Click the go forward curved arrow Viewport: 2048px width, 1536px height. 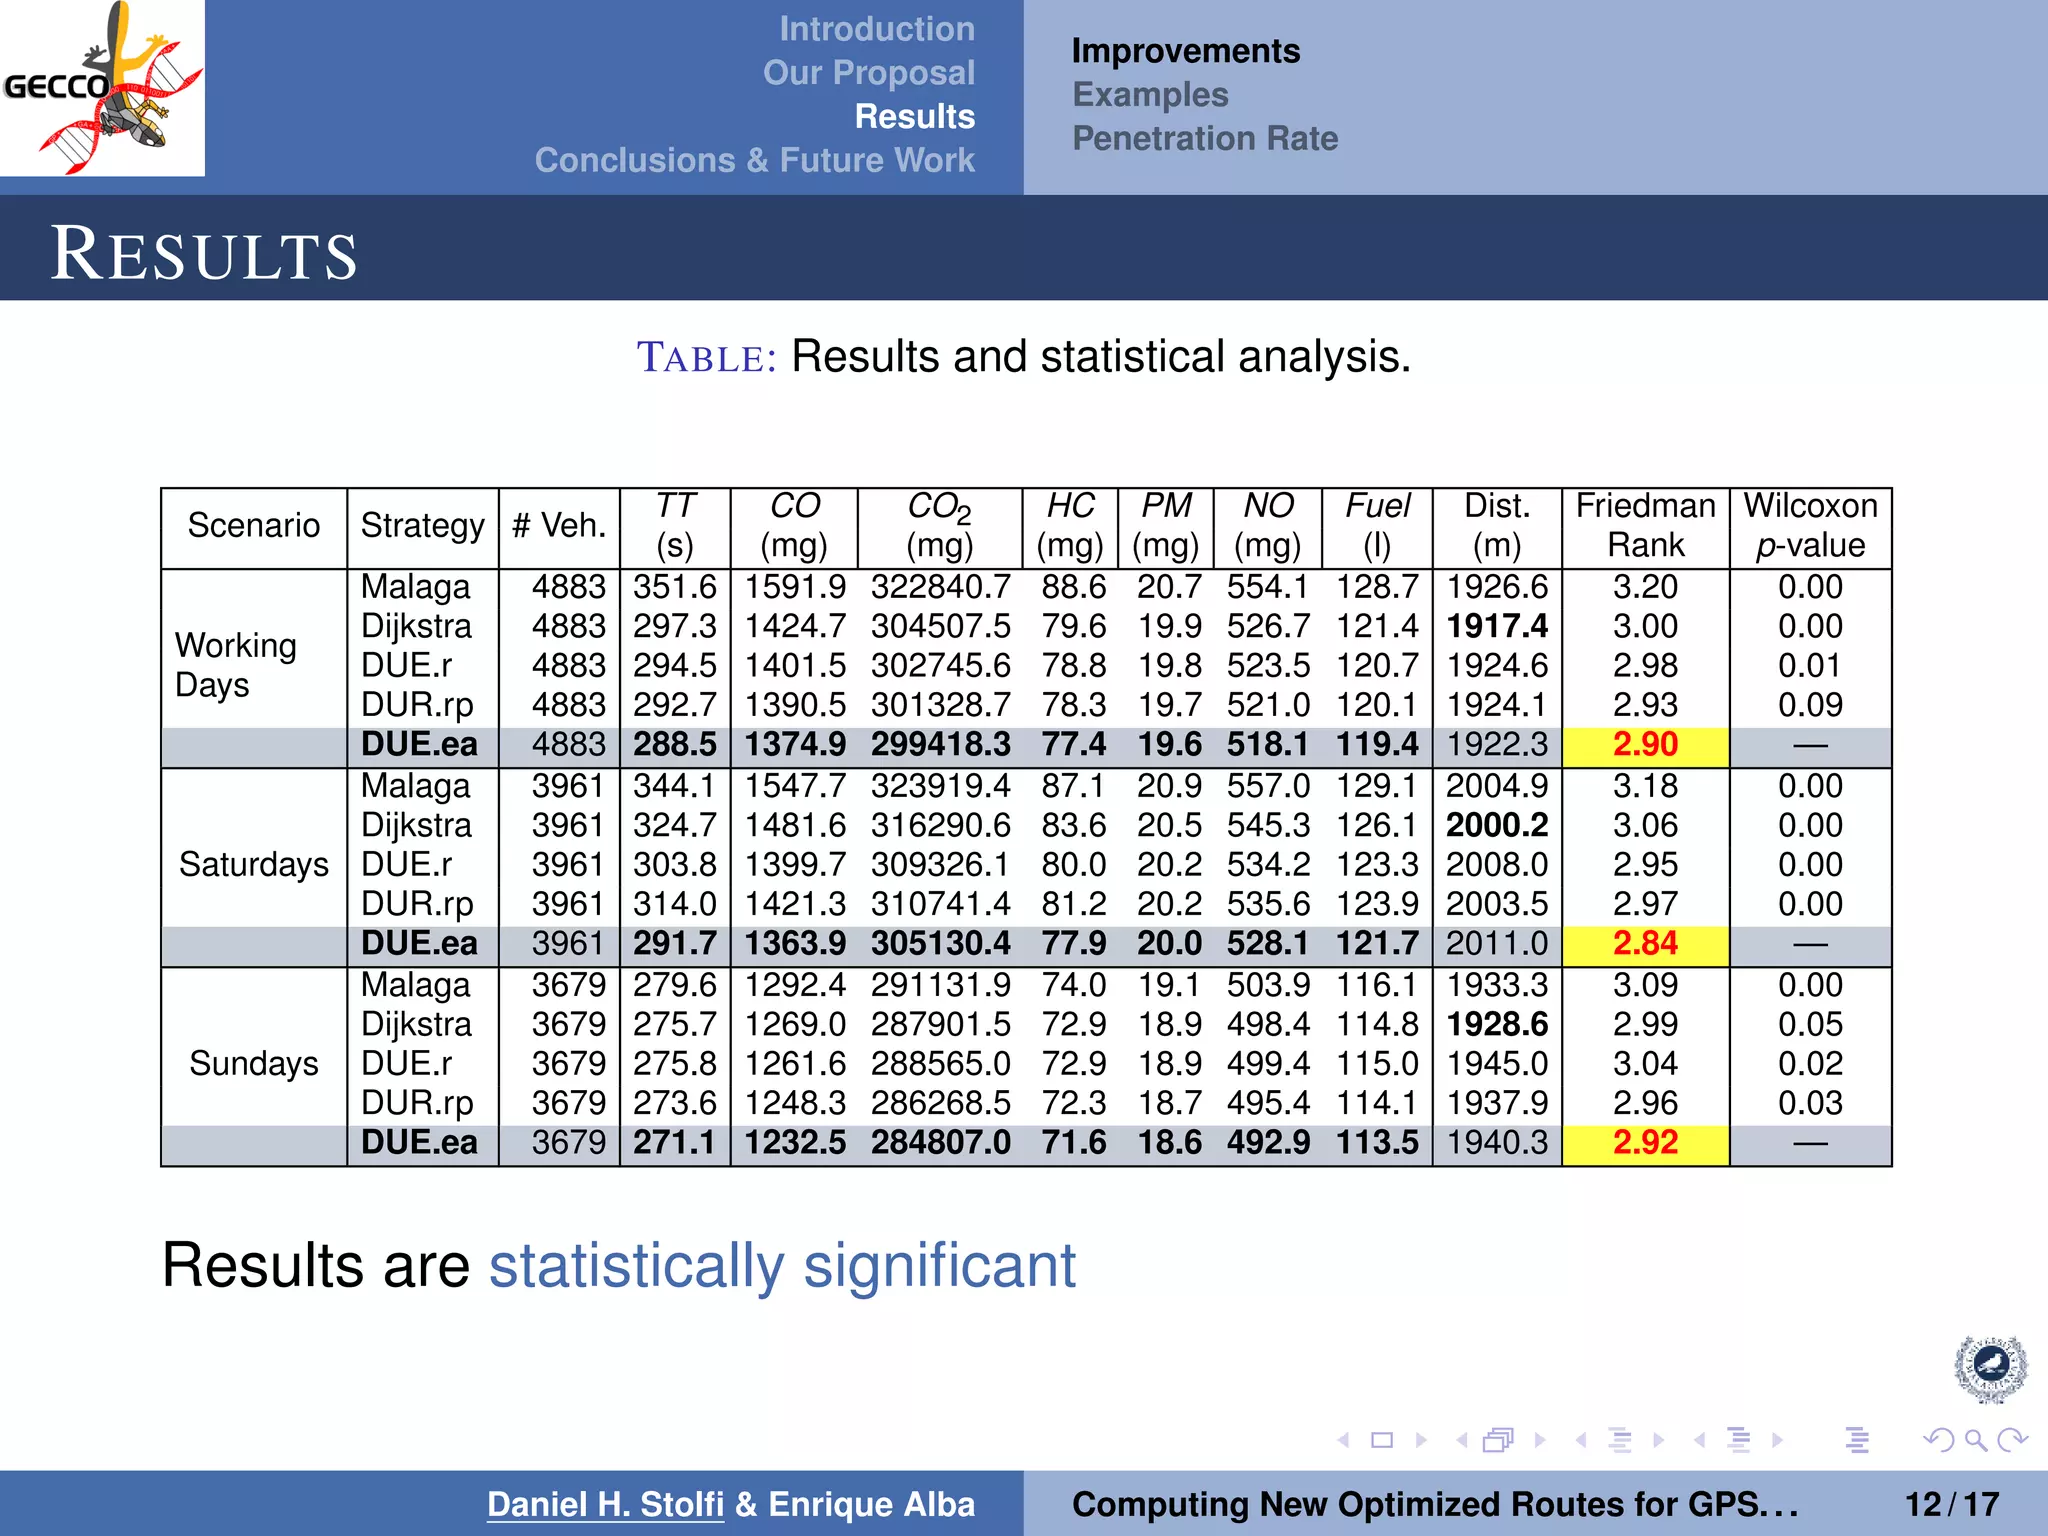tap(2012, 1440)
